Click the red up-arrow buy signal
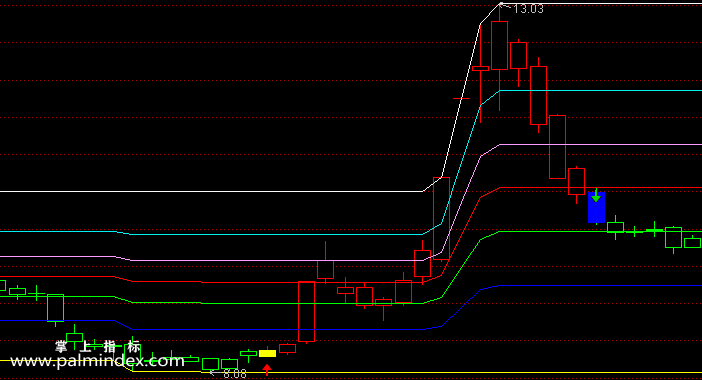 [x=267, y=370]
